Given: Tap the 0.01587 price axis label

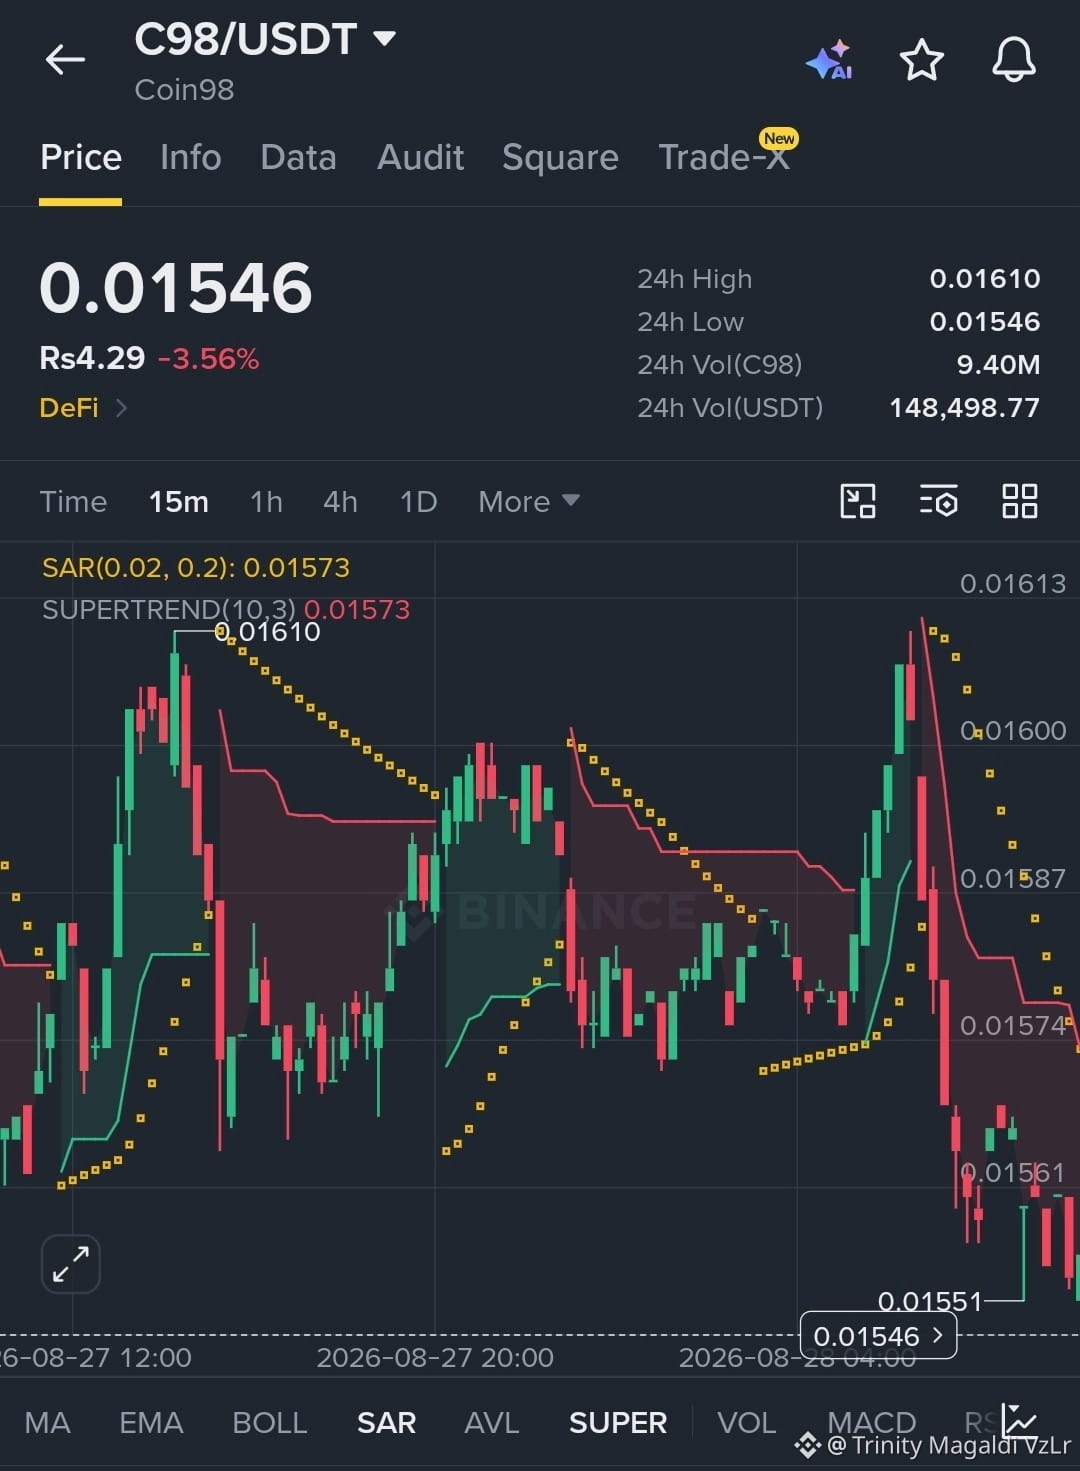Looking at the screenshot, I should point(1013,879).
